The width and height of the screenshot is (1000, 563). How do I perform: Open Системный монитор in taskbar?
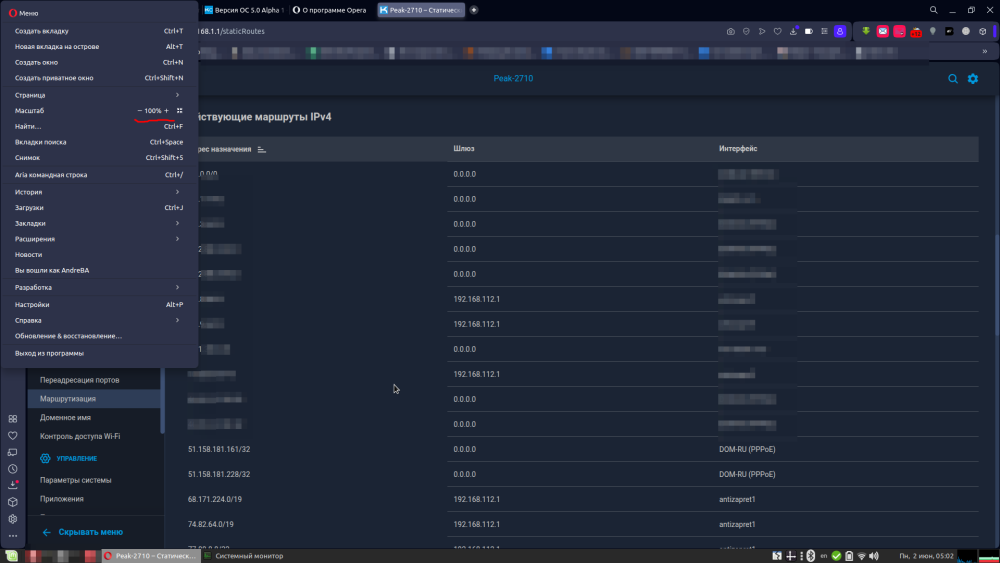(x=244, y=556)
